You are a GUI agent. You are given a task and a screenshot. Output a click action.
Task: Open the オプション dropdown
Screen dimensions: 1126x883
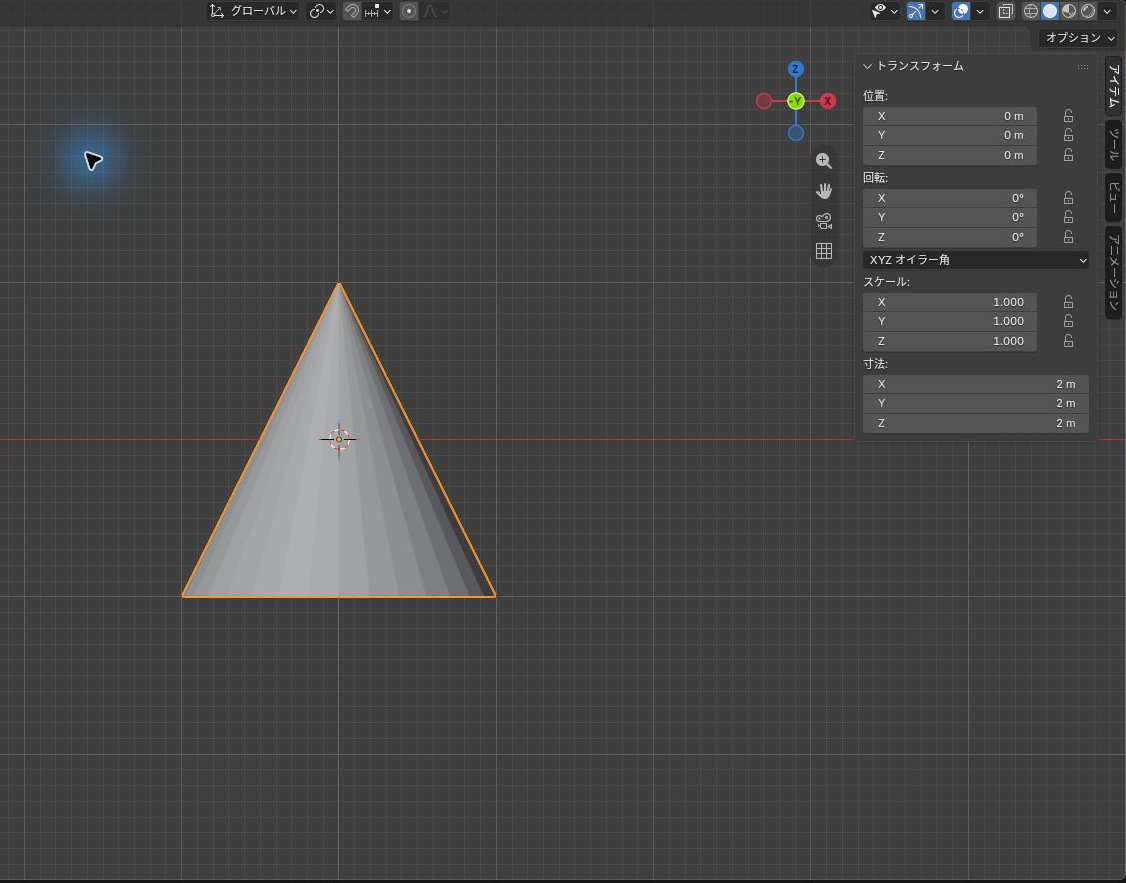1079,37
